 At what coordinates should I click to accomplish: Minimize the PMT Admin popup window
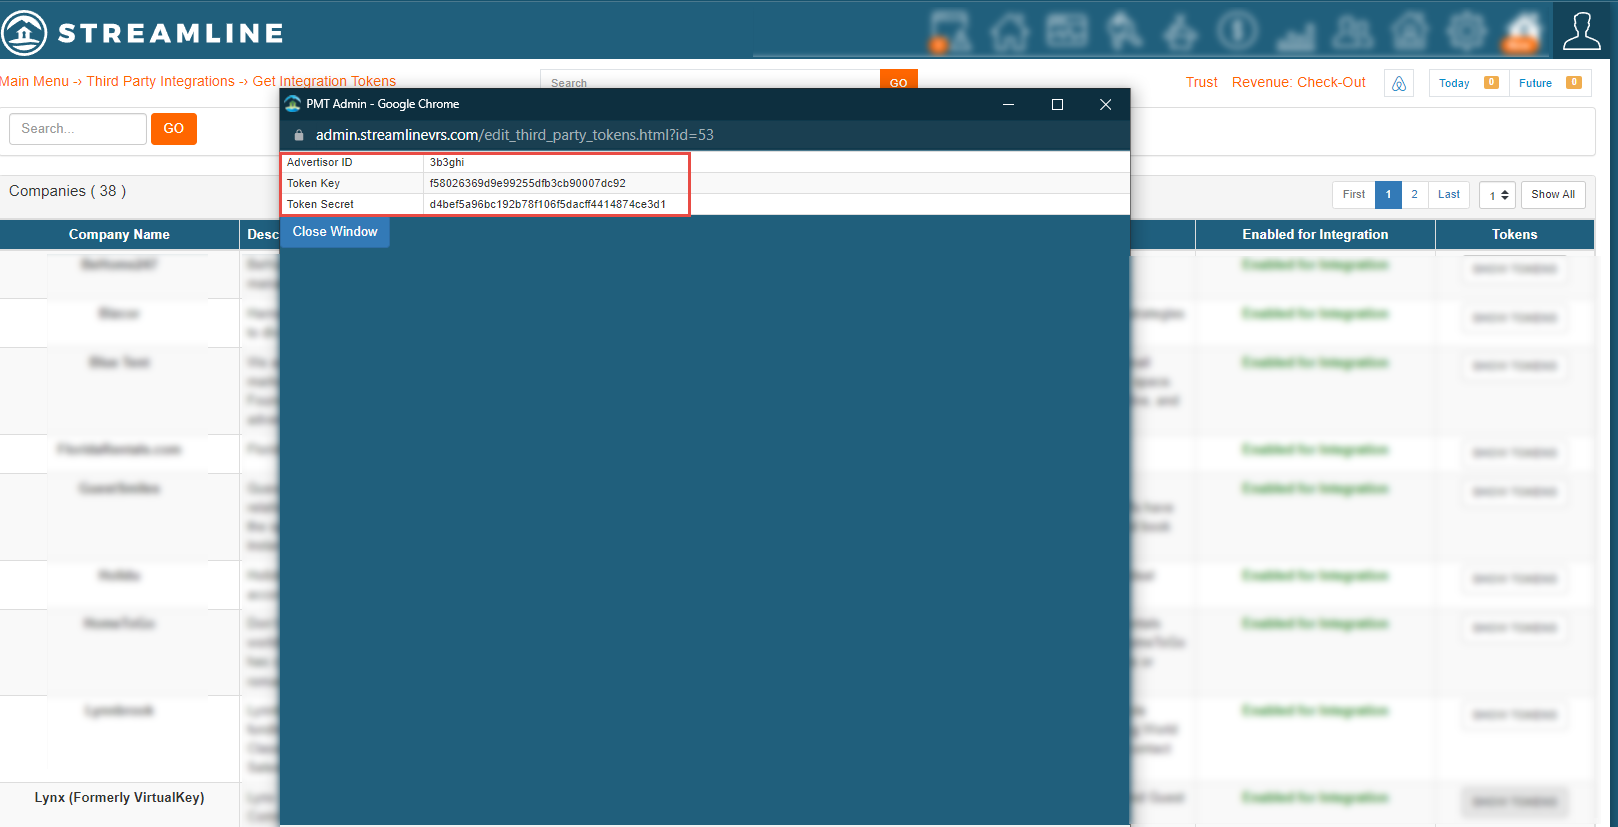[x=1008, y=104]
